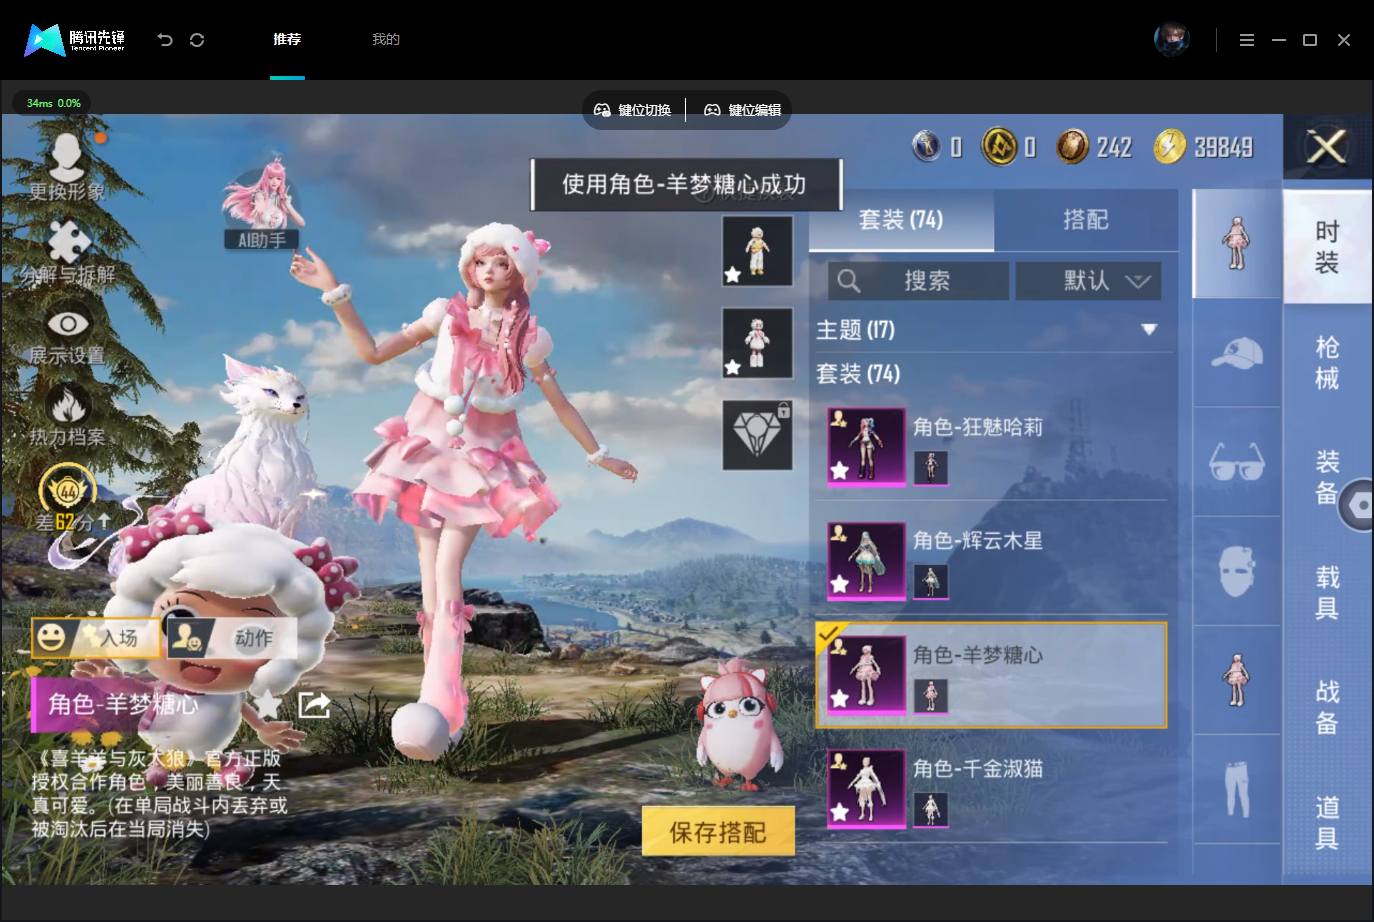1374x922 pixels.
Task: Switch to the 套装 (74) tab
Action: [x=901, y=220]
